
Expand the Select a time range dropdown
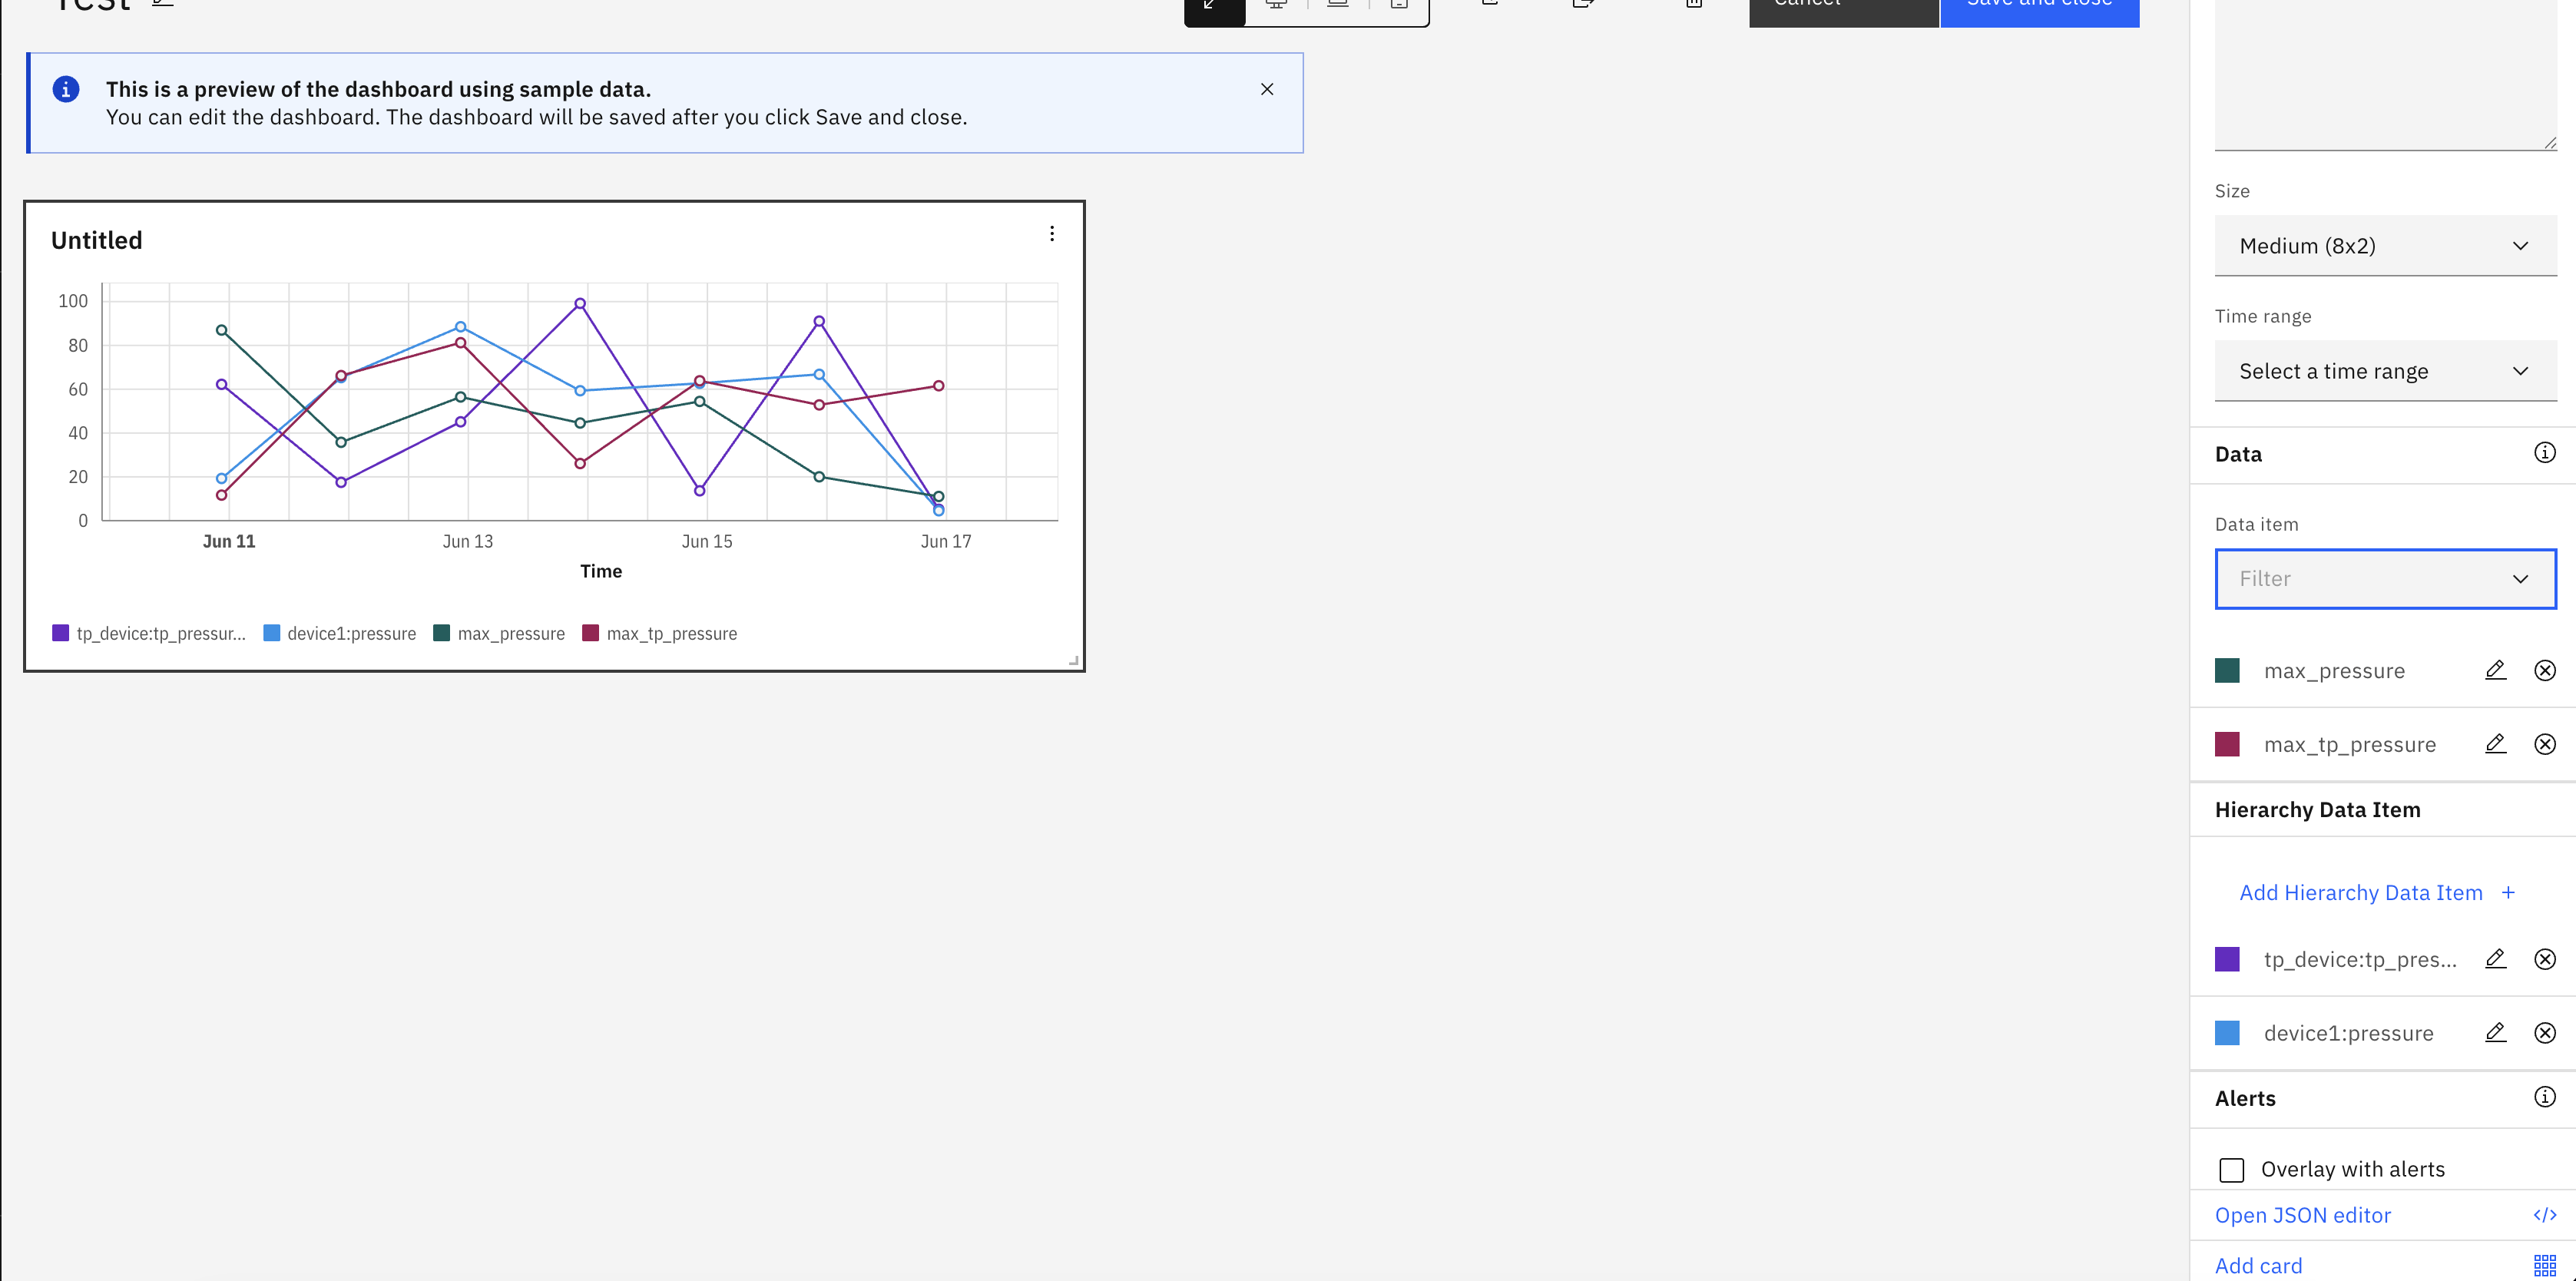[2385, 371]
